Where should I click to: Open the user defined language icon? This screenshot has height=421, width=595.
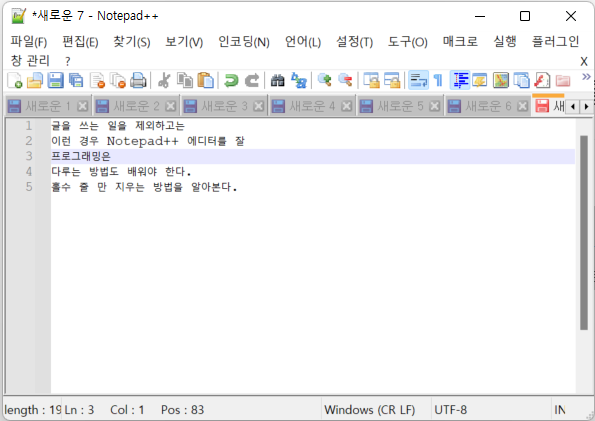[480, 80]
